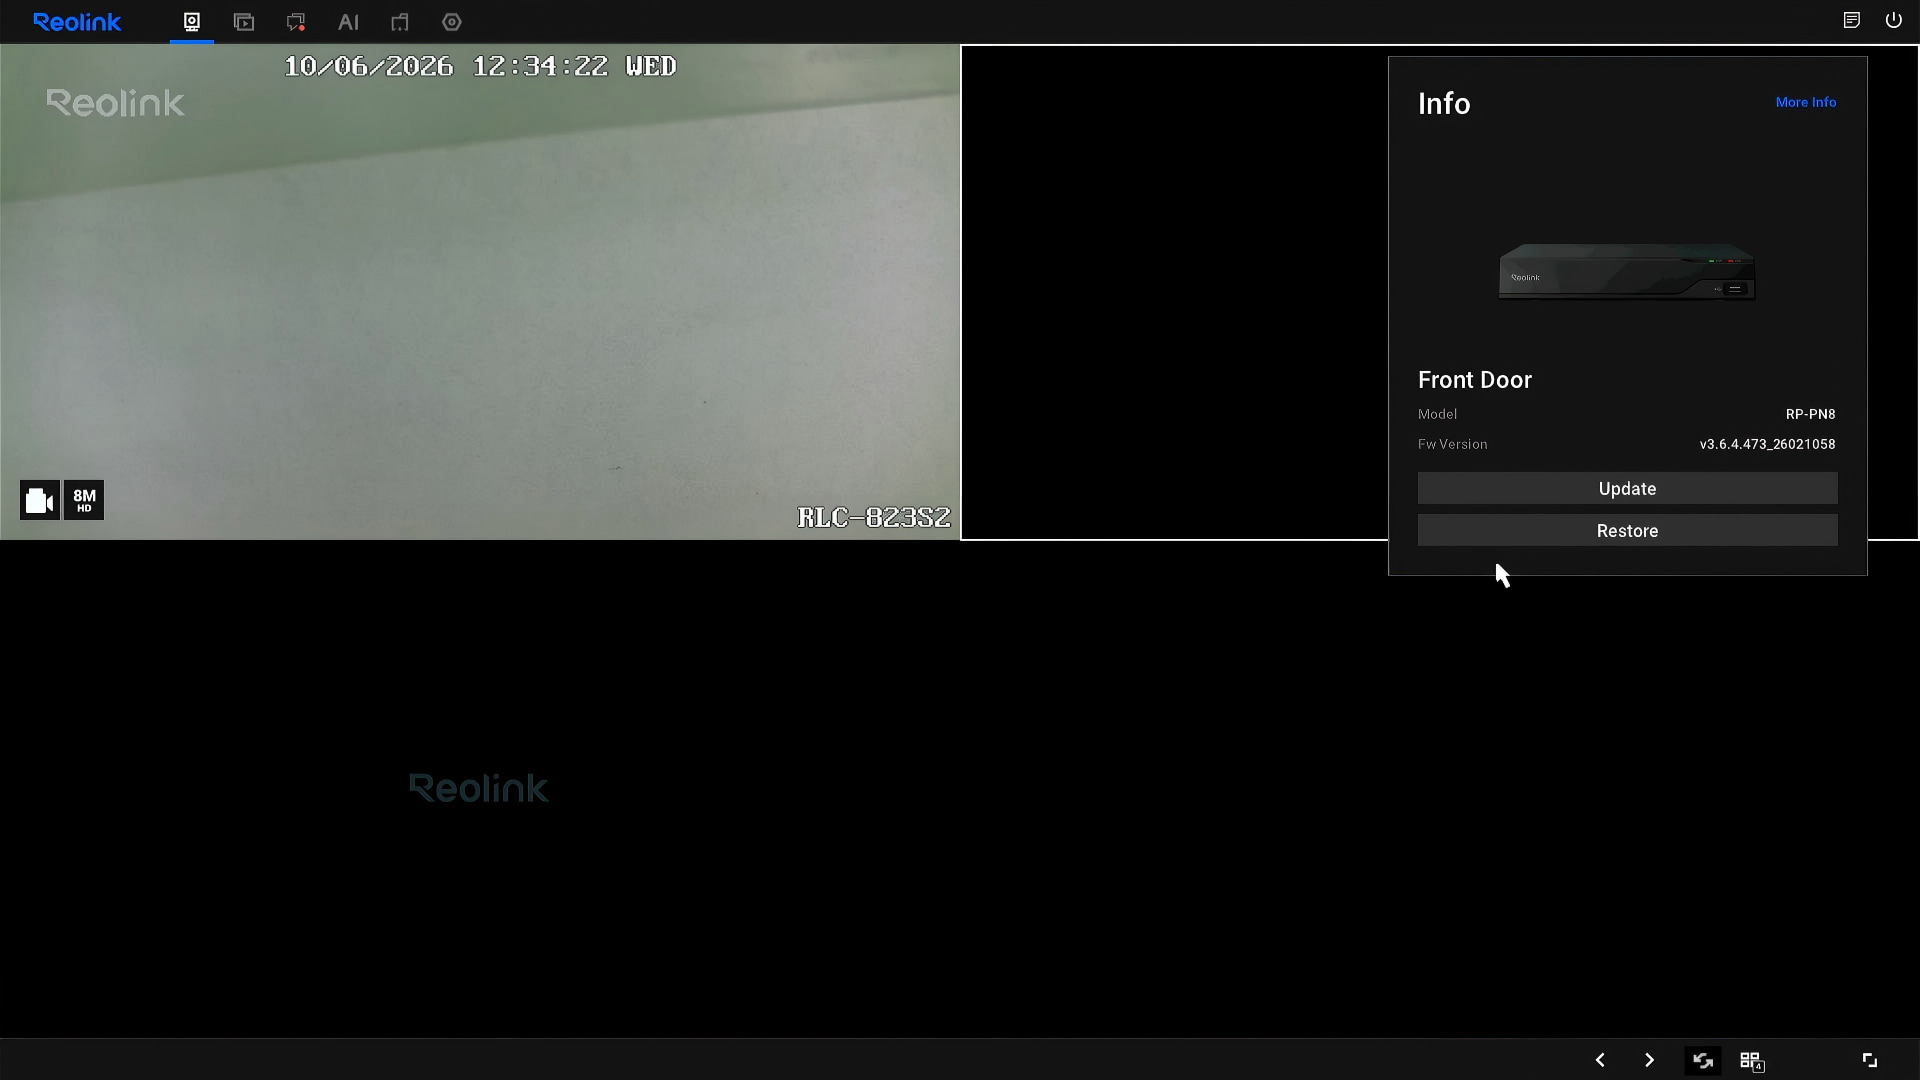Open the settings hexagon icon
The width and height of the screenshot is (1920, 1080).
[x=452, y=22]
